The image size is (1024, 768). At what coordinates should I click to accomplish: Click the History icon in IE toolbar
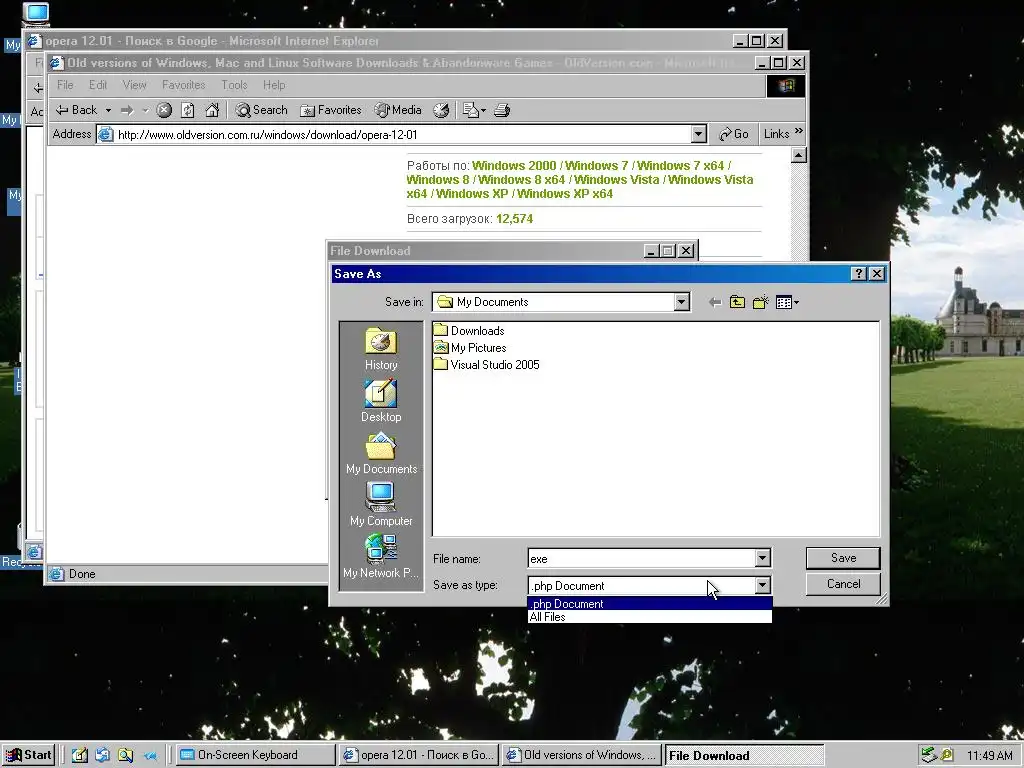[441, 110]
